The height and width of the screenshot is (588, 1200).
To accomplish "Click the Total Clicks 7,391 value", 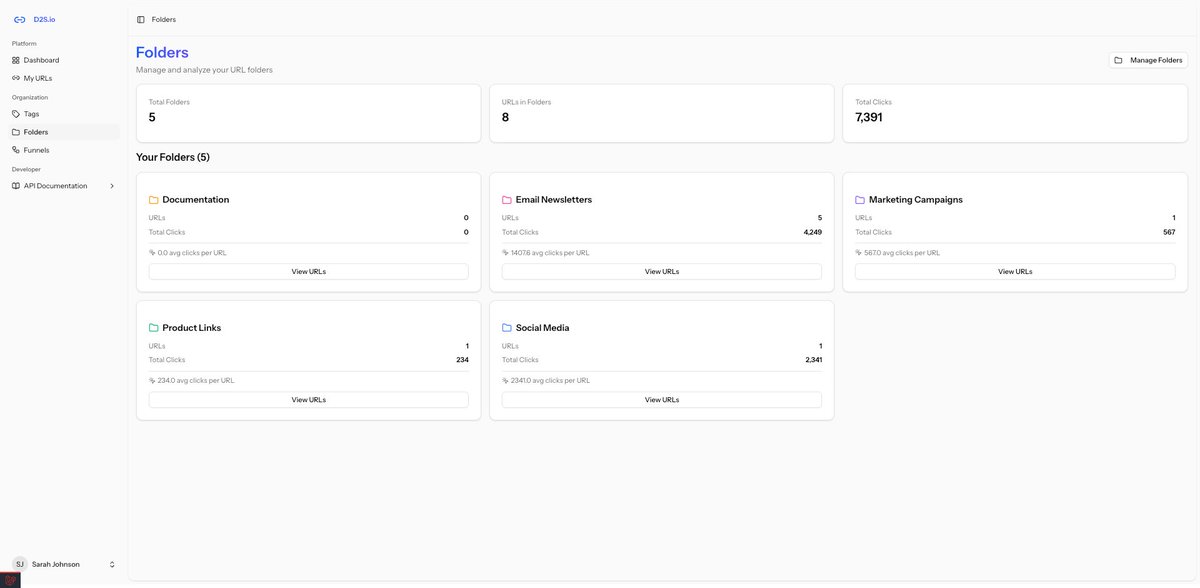I will (x=869, y=117).
